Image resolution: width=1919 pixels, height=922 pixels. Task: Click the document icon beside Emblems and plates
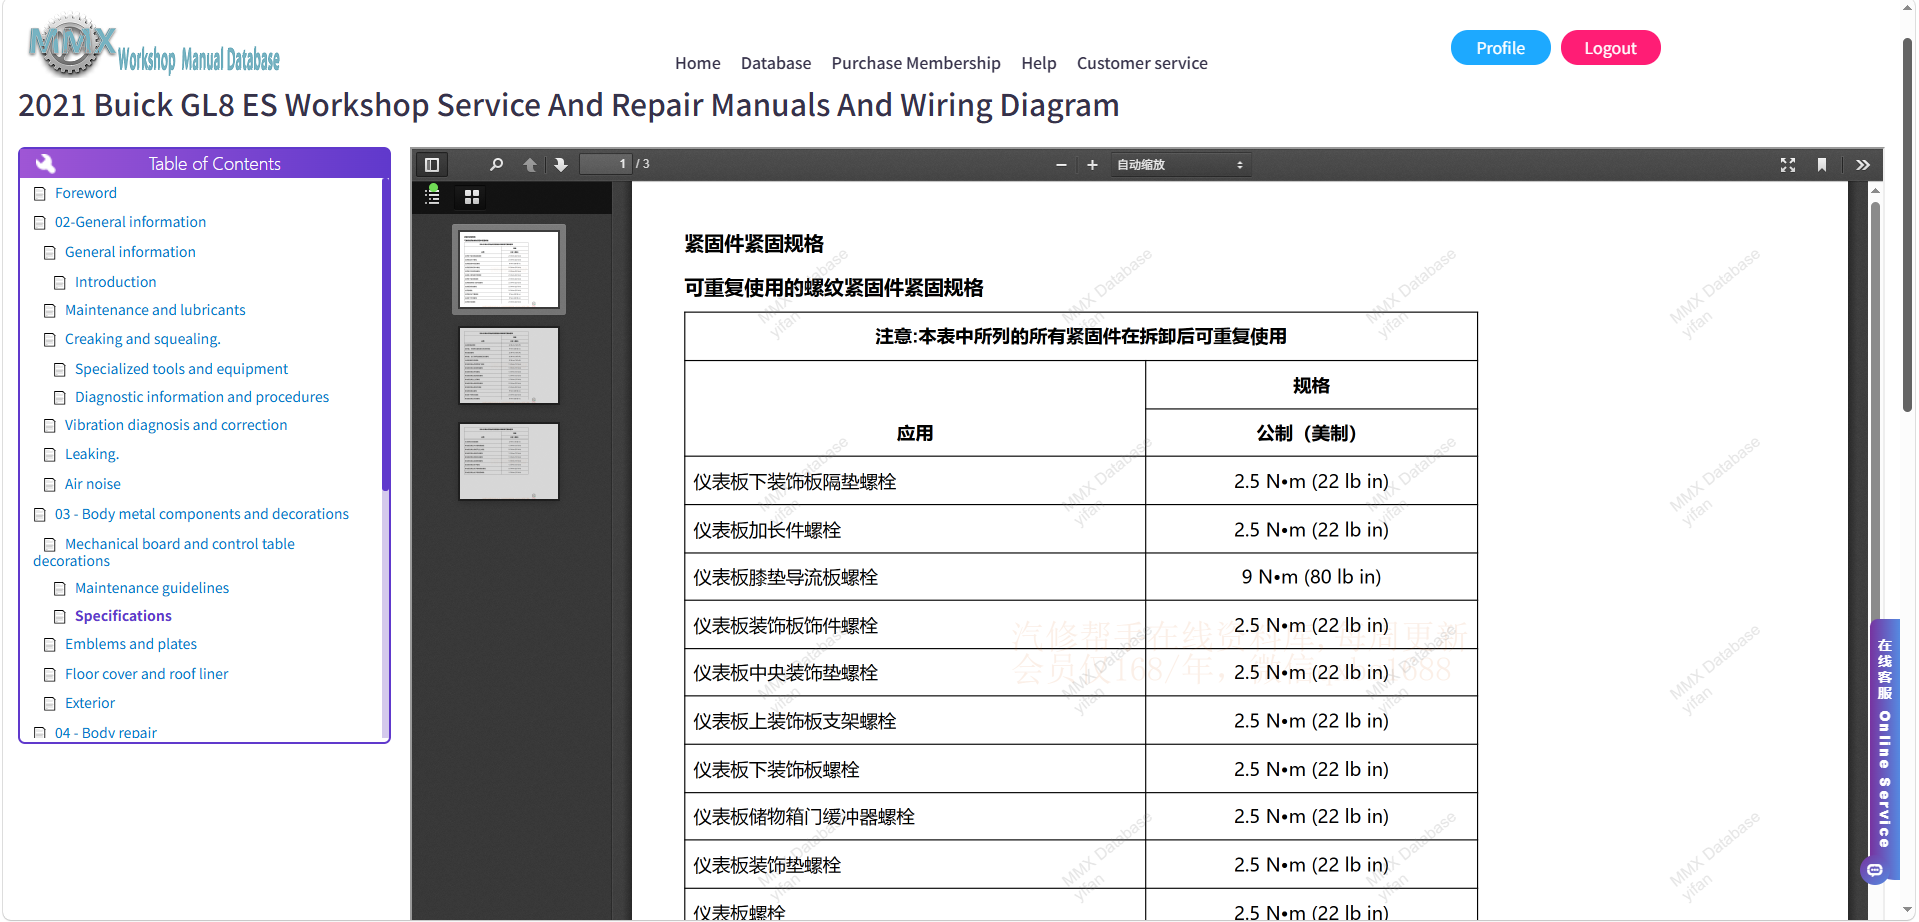pos(50,645)
